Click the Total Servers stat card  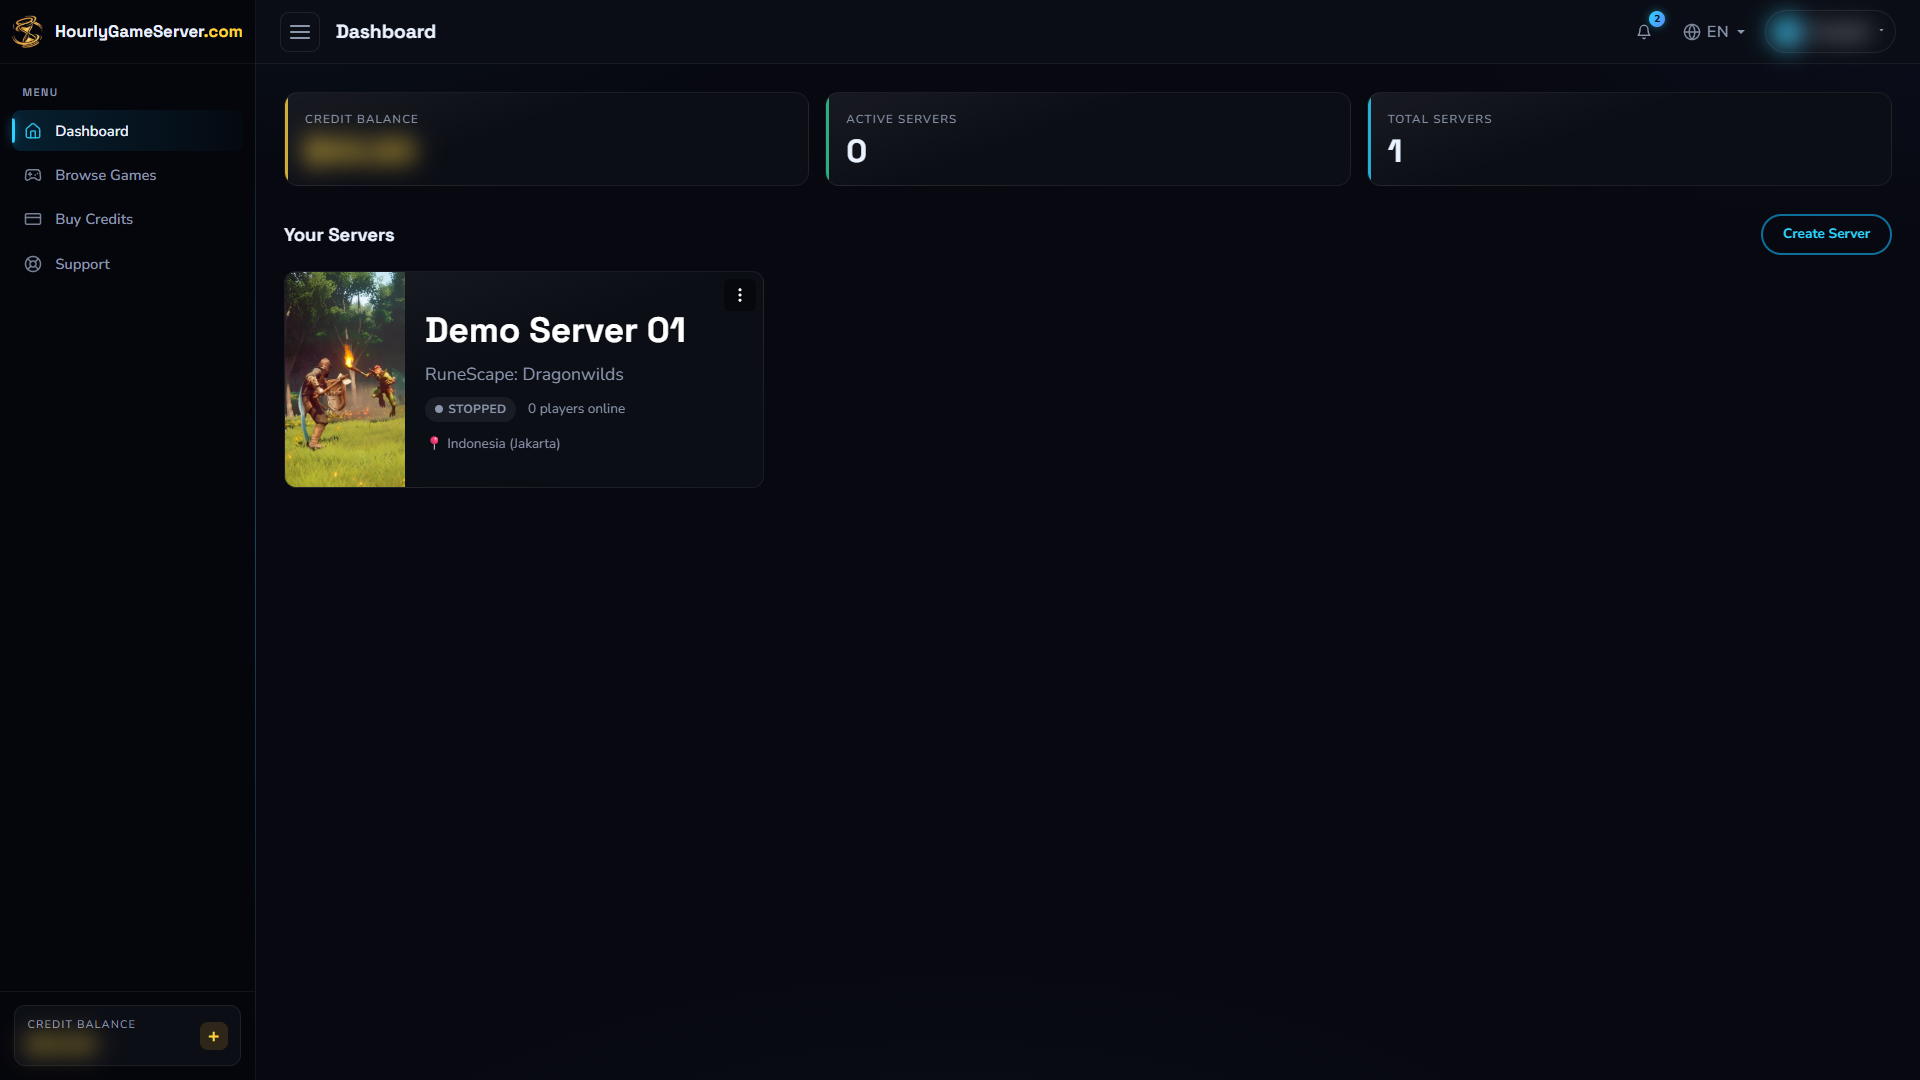tap(1629, 139)
